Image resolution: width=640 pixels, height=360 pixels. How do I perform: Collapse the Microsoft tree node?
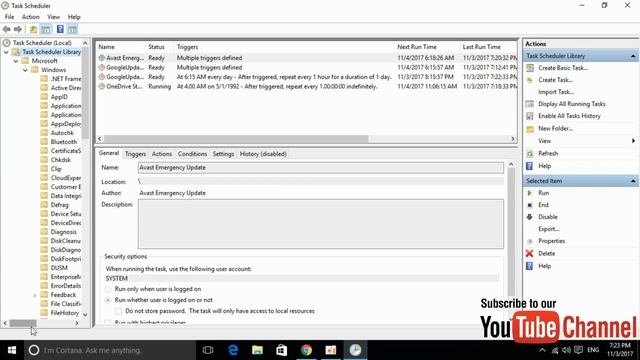pyautogui.click(x=16, y=61)
